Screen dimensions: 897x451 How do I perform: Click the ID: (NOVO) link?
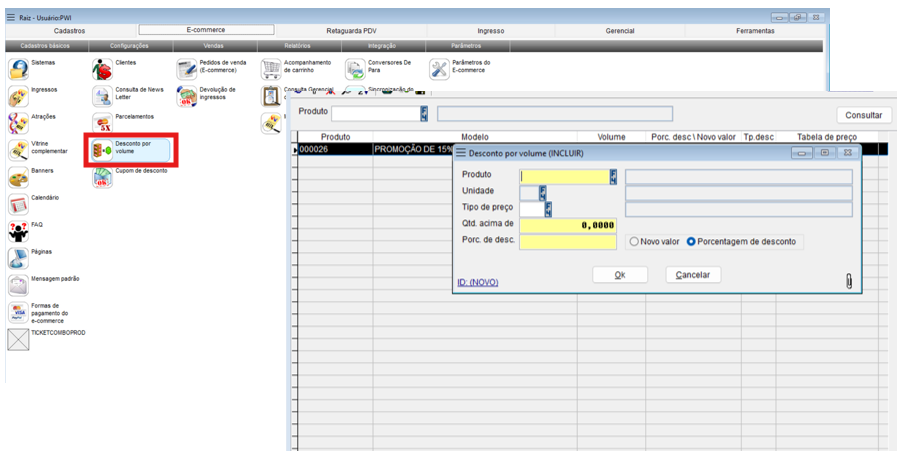coord(477,283)
